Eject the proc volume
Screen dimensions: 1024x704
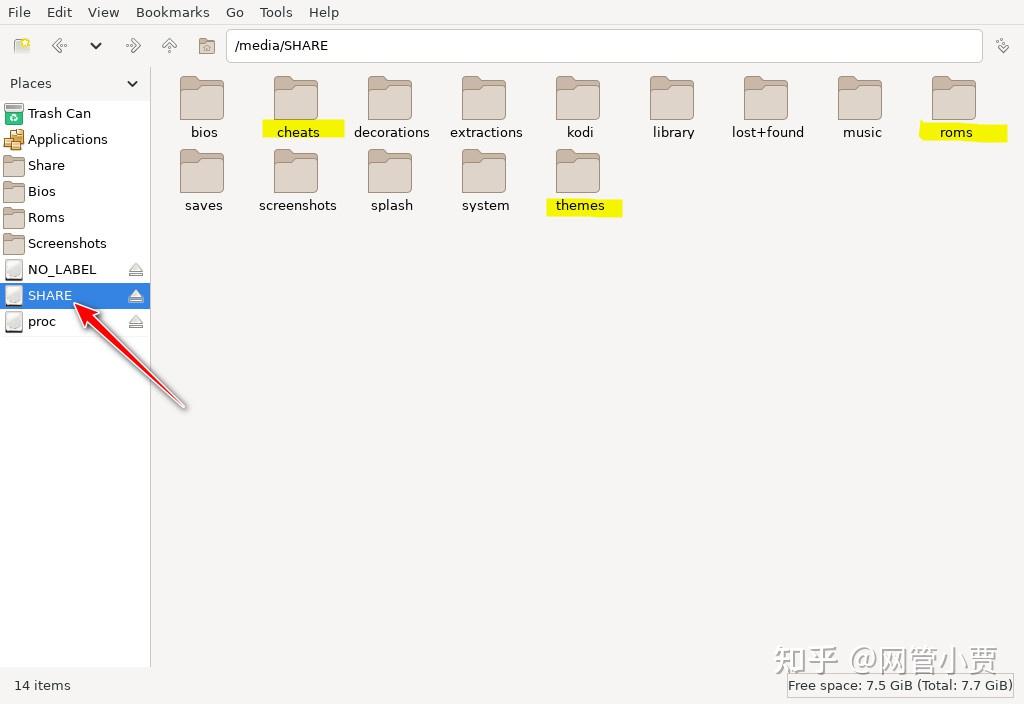coord(136,321)
